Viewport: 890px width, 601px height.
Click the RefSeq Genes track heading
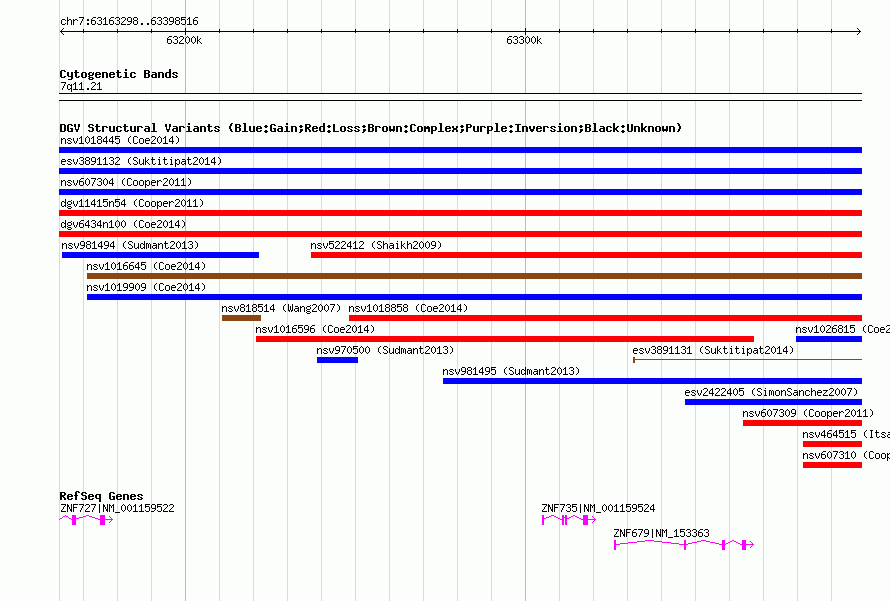101,496
